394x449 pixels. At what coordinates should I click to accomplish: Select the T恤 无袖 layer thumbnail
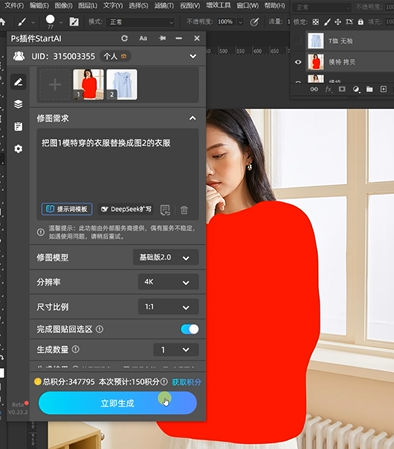click(316, 41)
